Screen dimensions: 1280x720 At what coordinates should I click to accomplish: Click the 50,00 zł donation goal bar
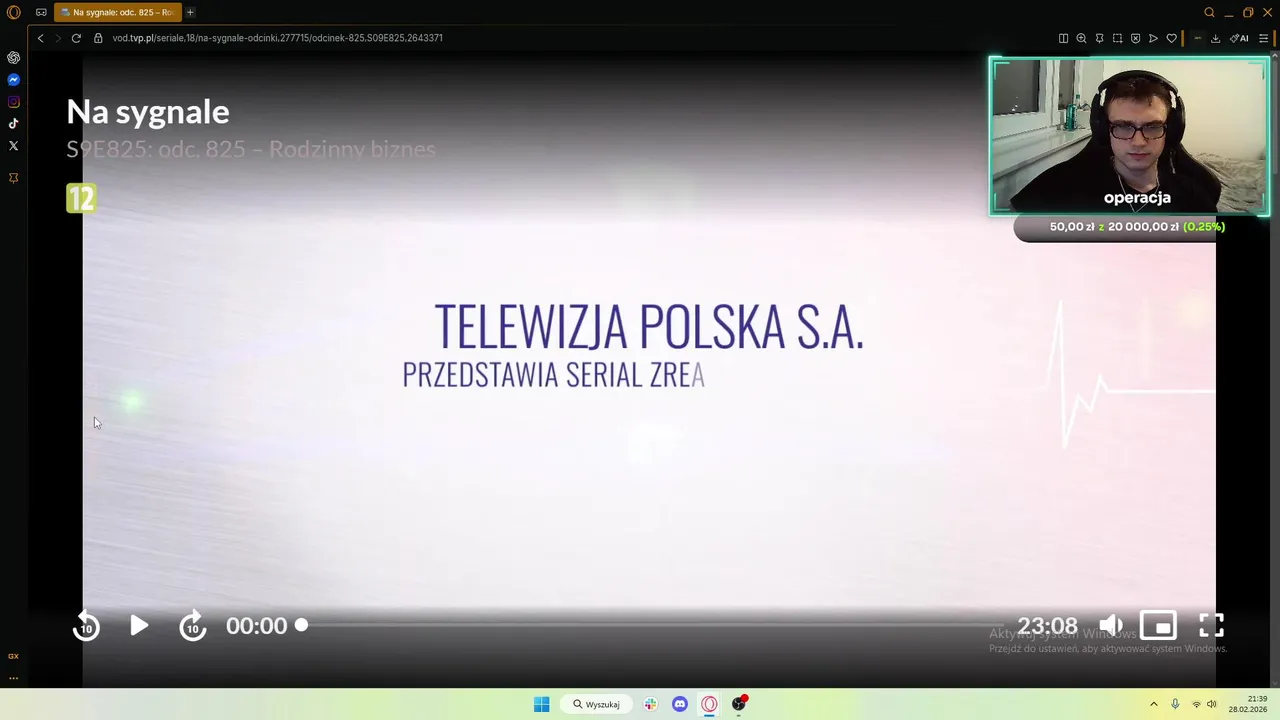click(1119, 227)
